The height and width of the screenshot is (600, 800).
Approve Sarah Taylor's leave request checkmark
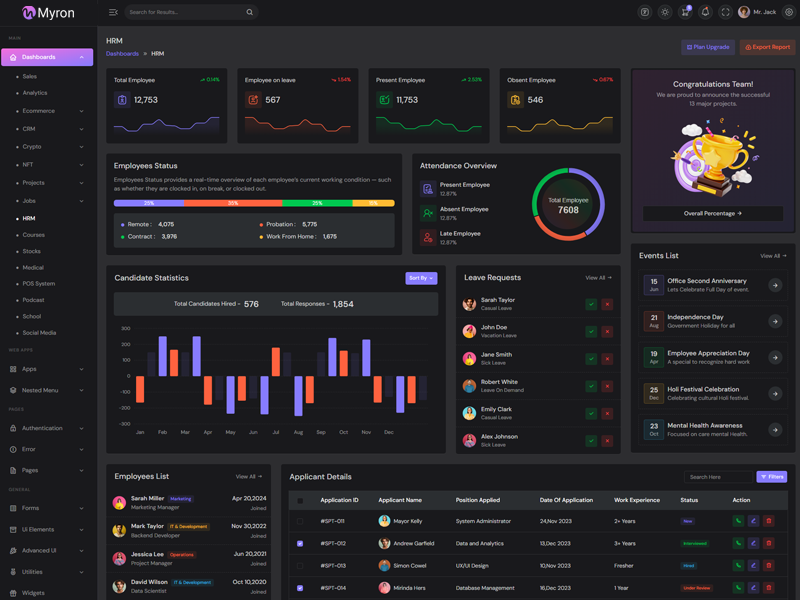pos(591,304)
